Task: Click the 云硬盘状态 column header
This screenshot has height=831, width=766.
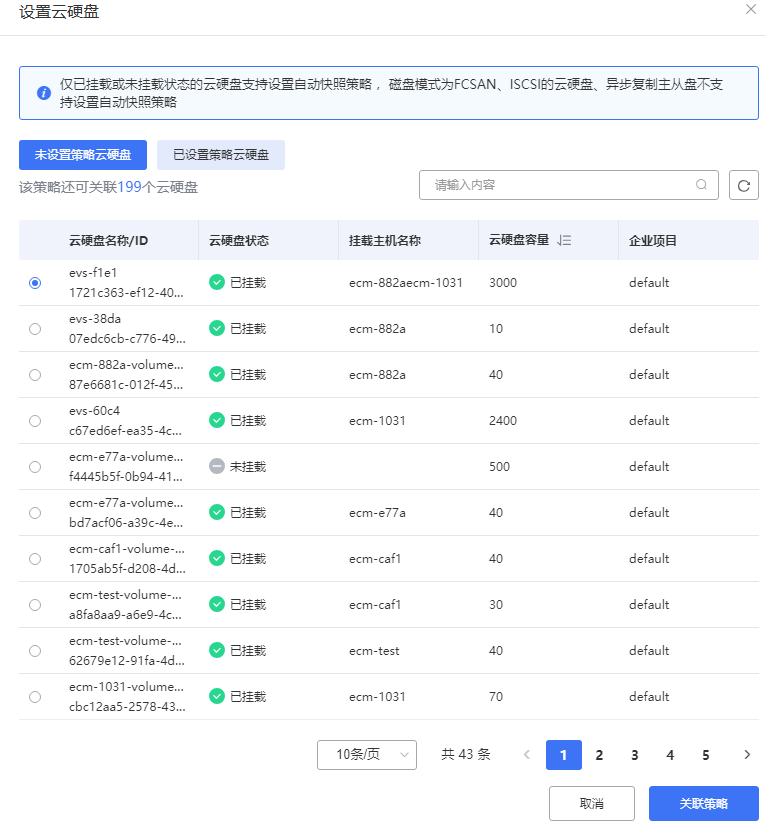Action: 239,241
